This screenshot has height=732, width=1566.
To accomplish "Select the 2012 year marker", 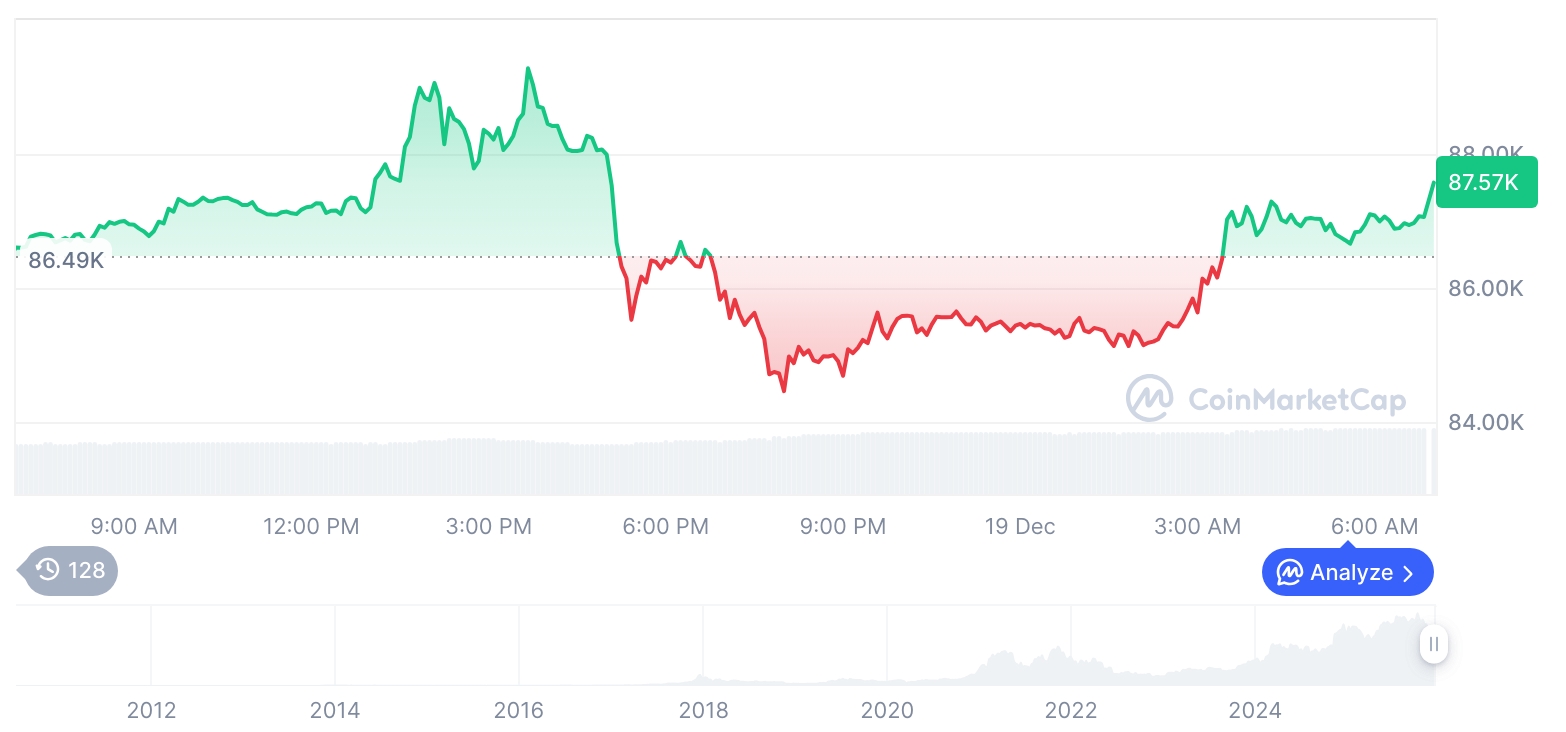I will coord(151,710).
